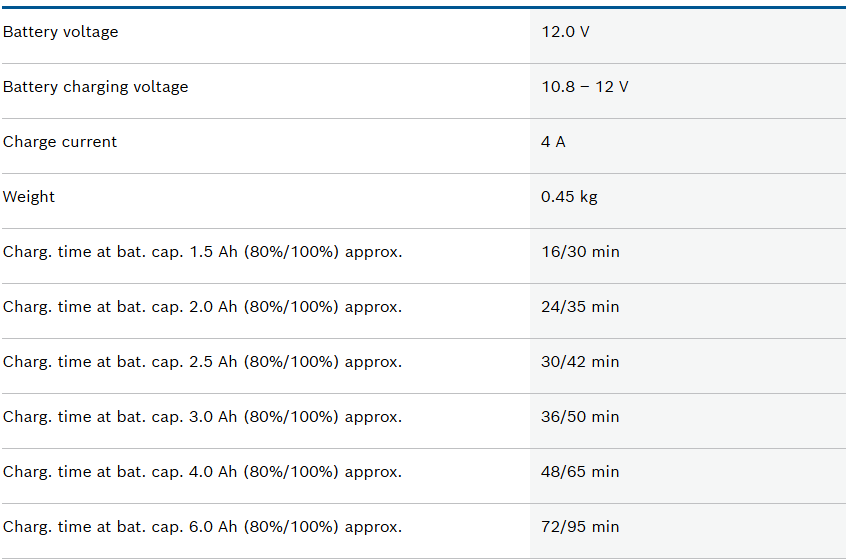
Task: Click the 1.5 Ah charging time label
Action: (x=202, y=252)
